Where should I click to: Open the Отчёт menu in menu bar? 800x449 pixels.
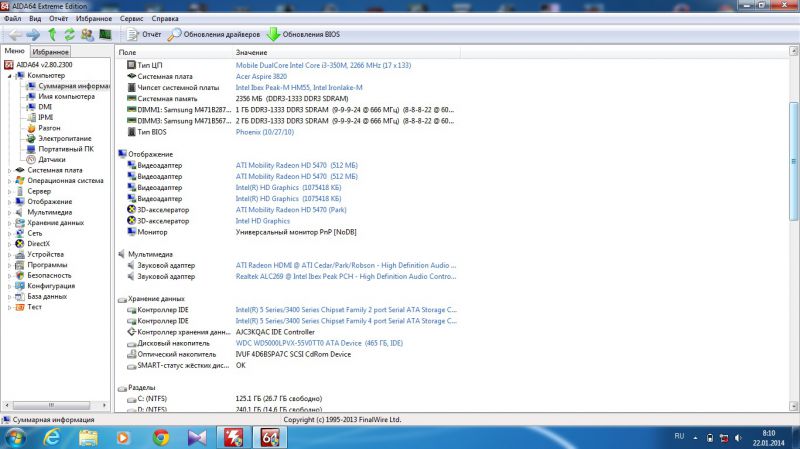point(59,18)
